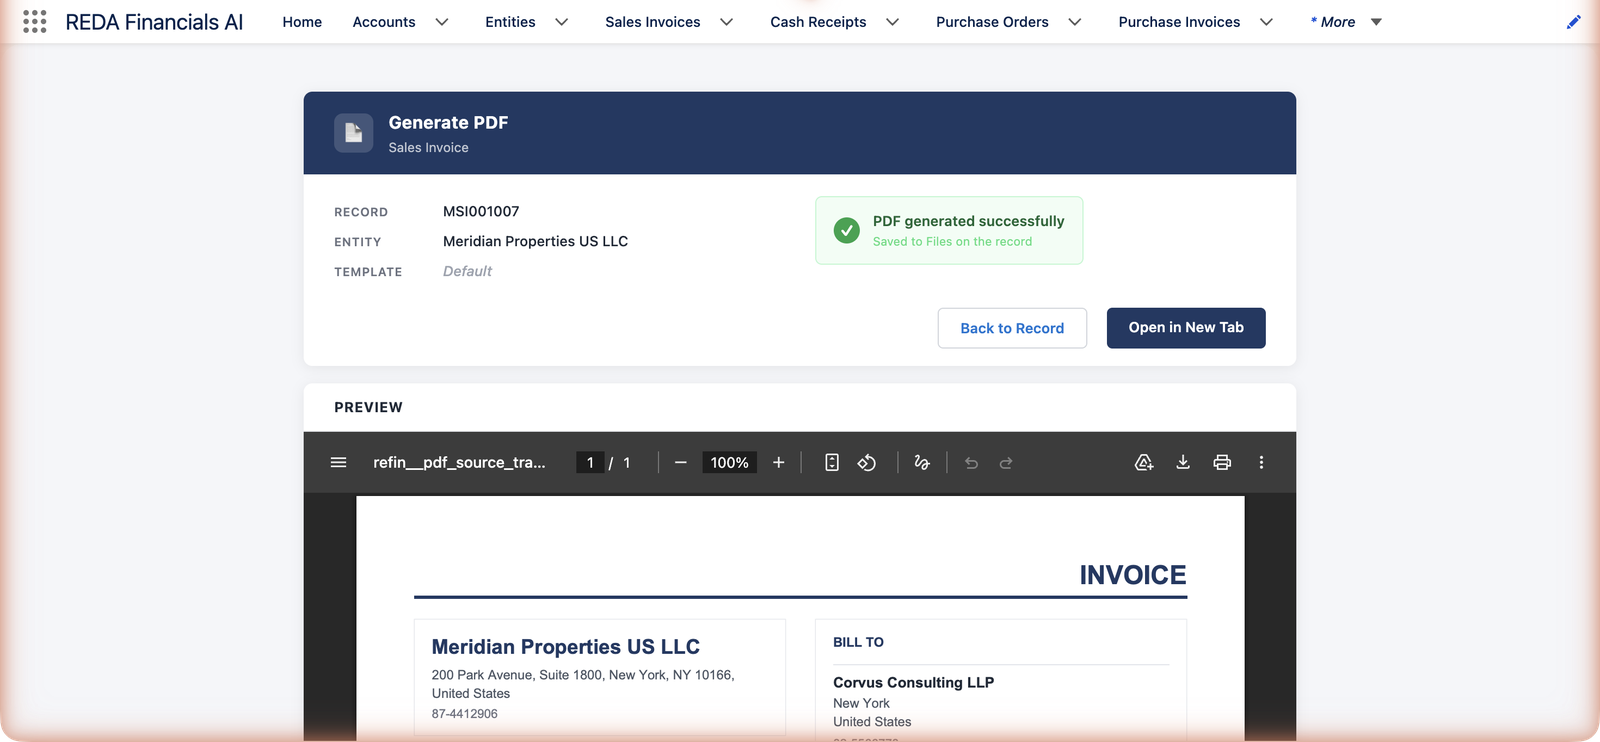The width and height of the screenshot is (1600, 742).
Task: Click the undo icon in PDF toolbar
Action: 971,463
